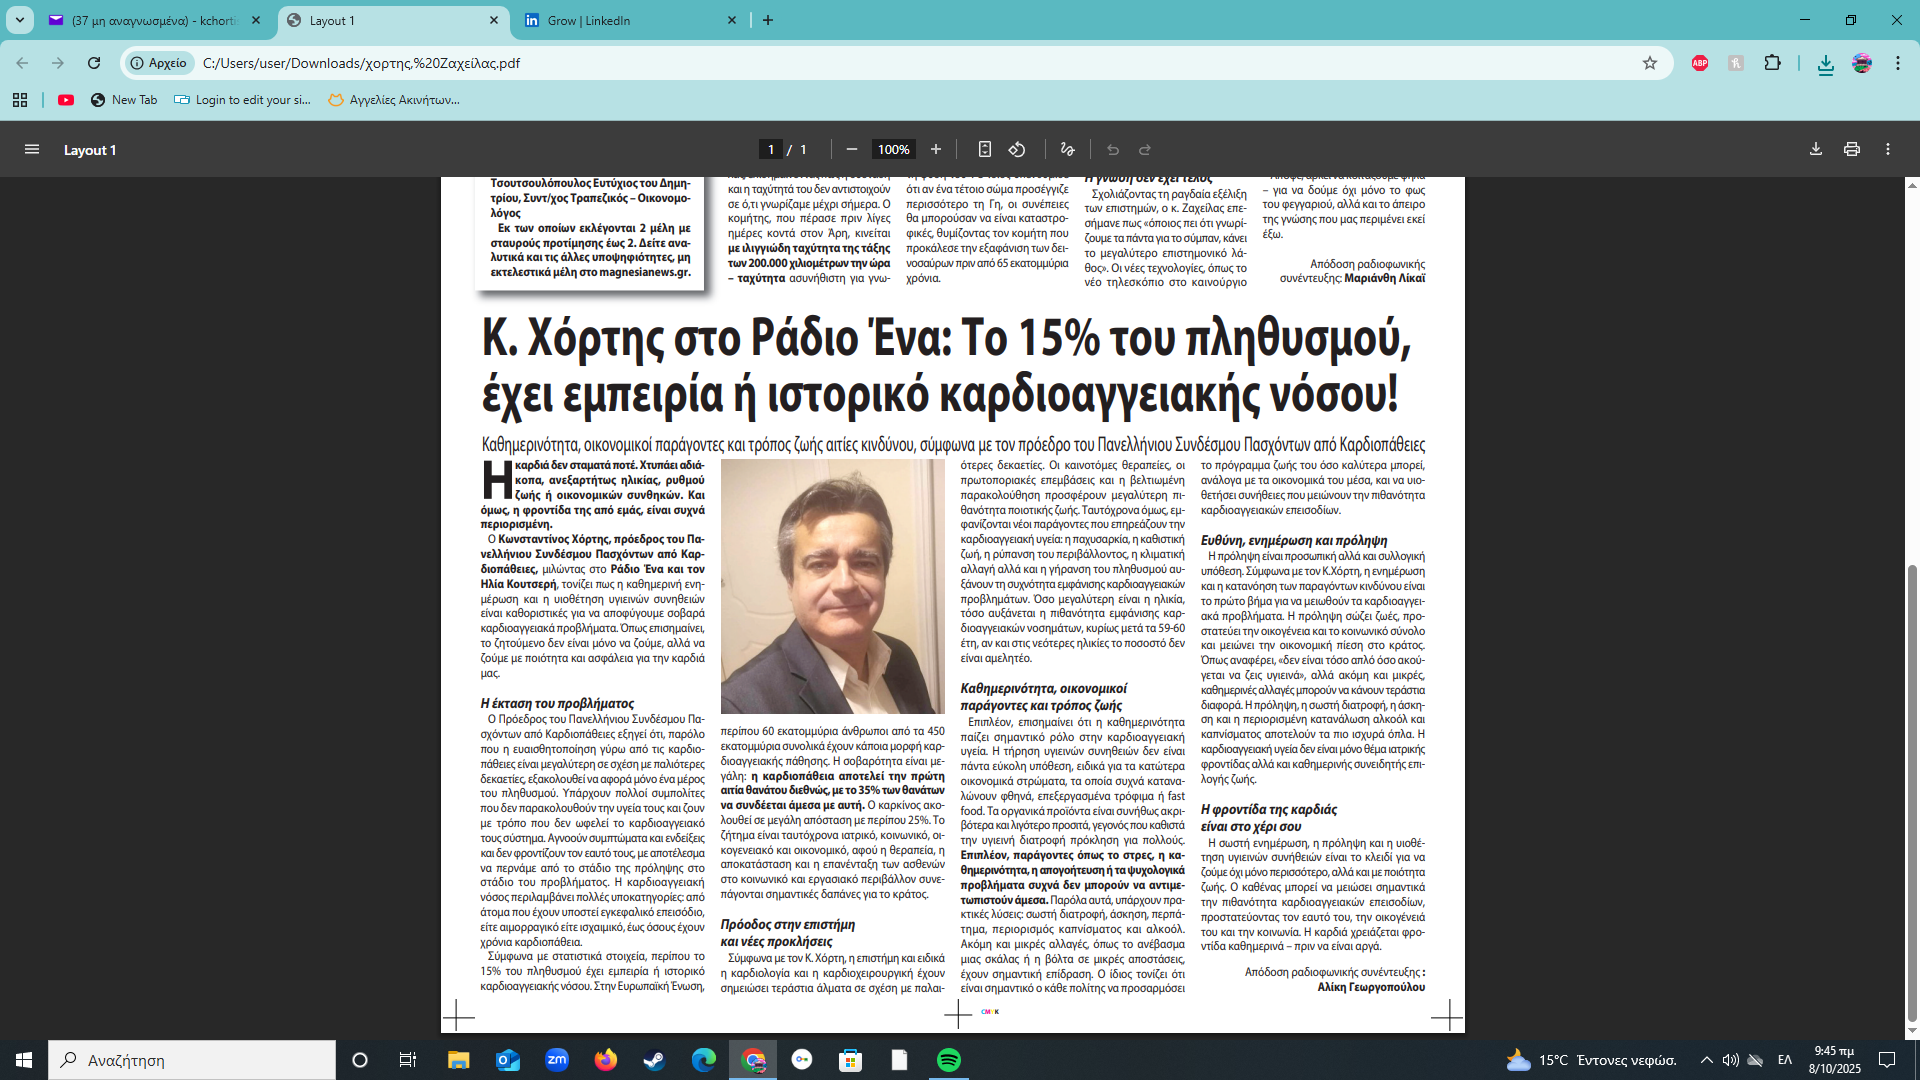Select the draw annotation tool
Viewport: 1920px width, 1080px height.
(1068, 150)
